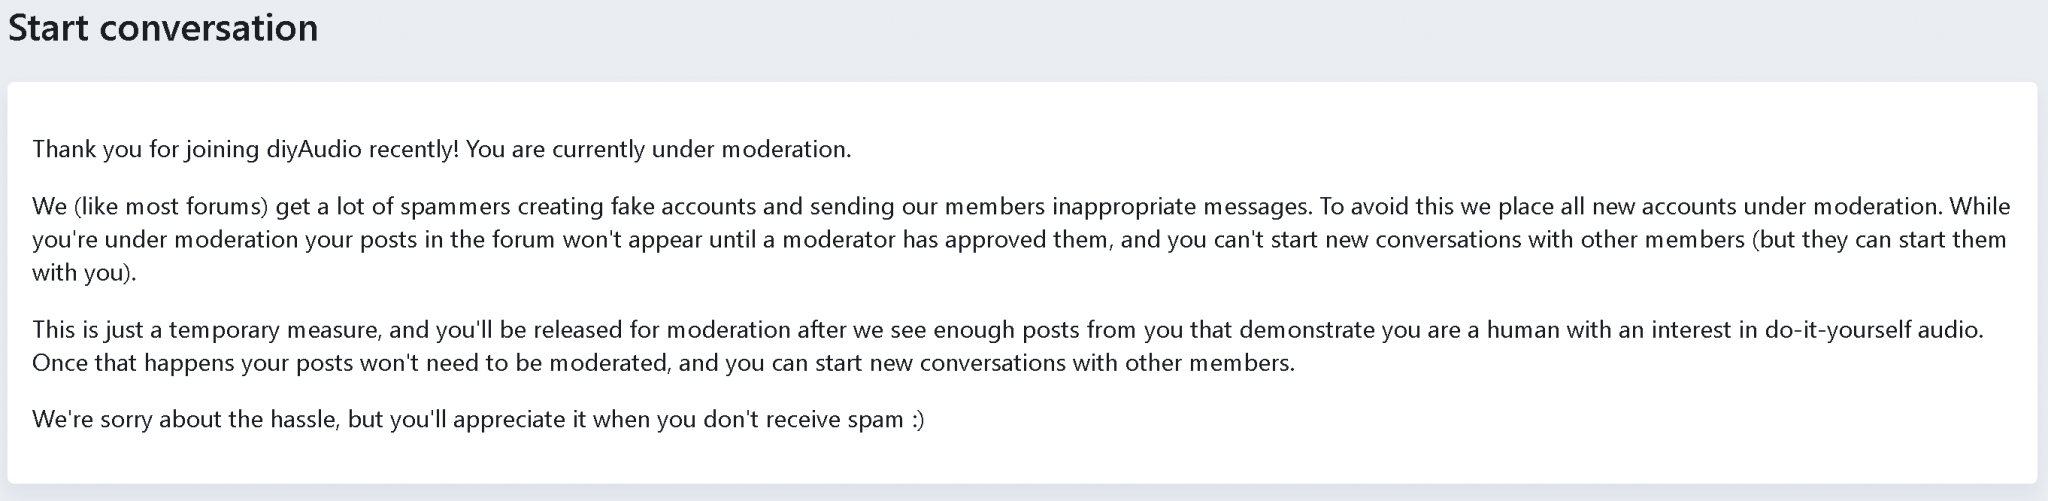Click "You are currently under moderation" text

pyautogui.click(x=659, y=150)
